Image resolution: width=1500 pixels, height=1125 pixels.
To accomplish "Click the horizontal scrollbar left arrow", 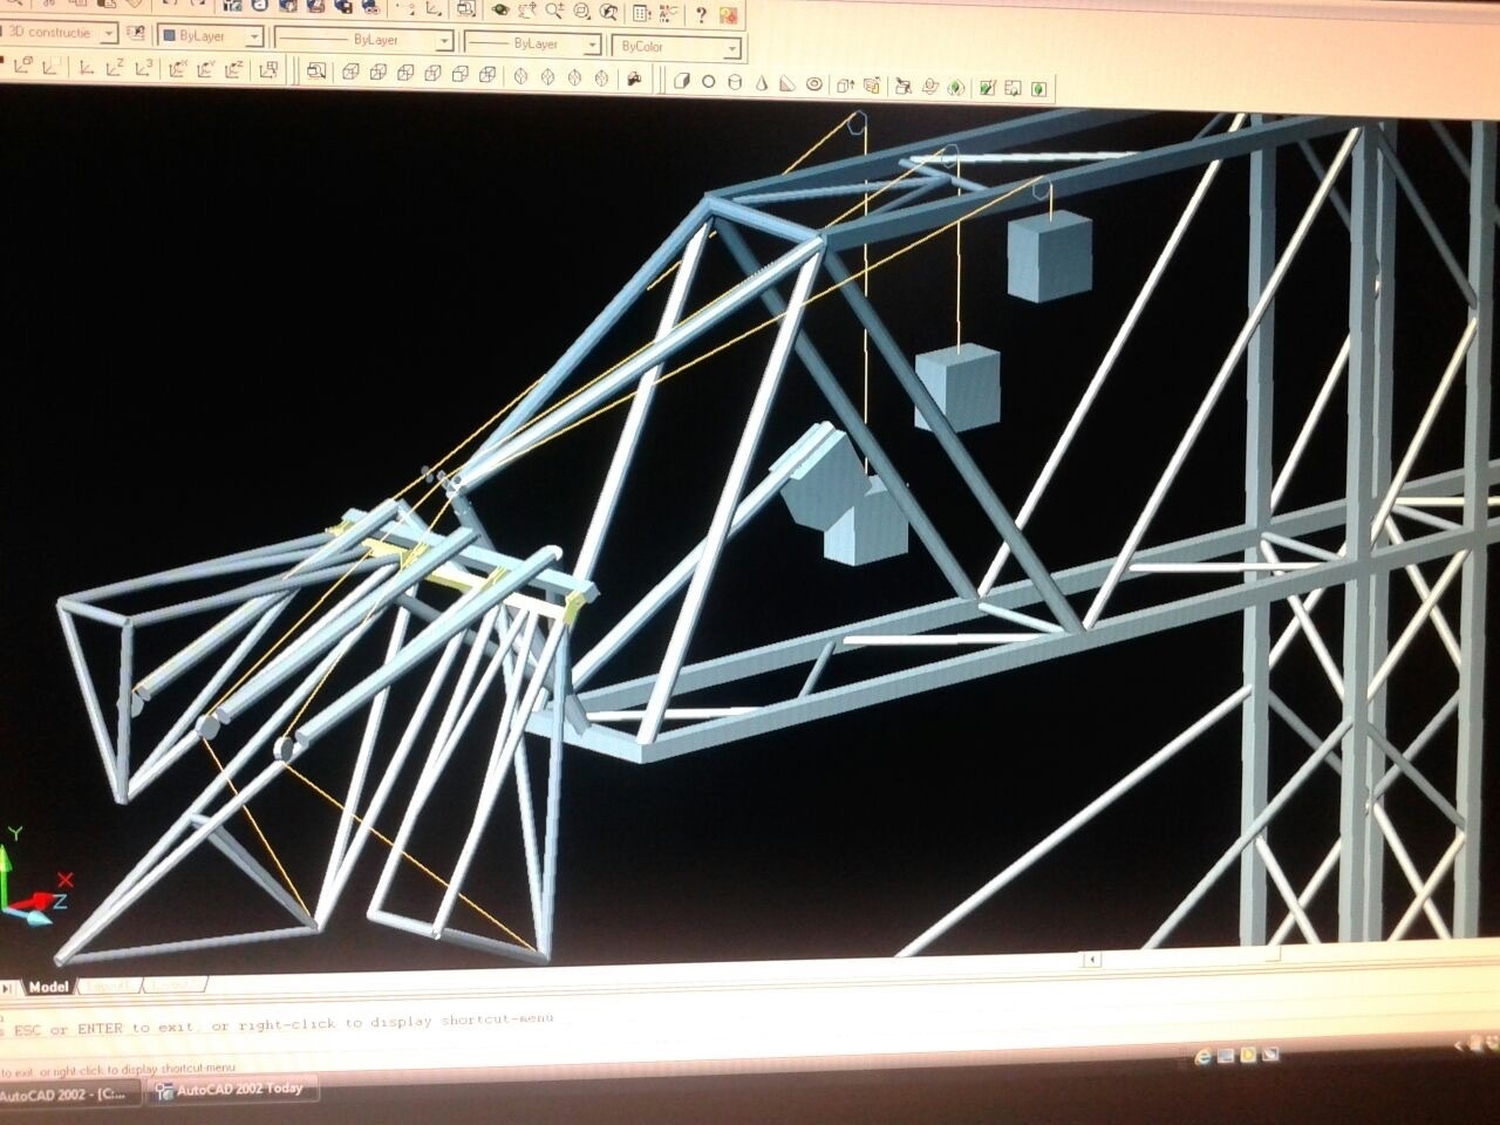I will pos(1092,960).
